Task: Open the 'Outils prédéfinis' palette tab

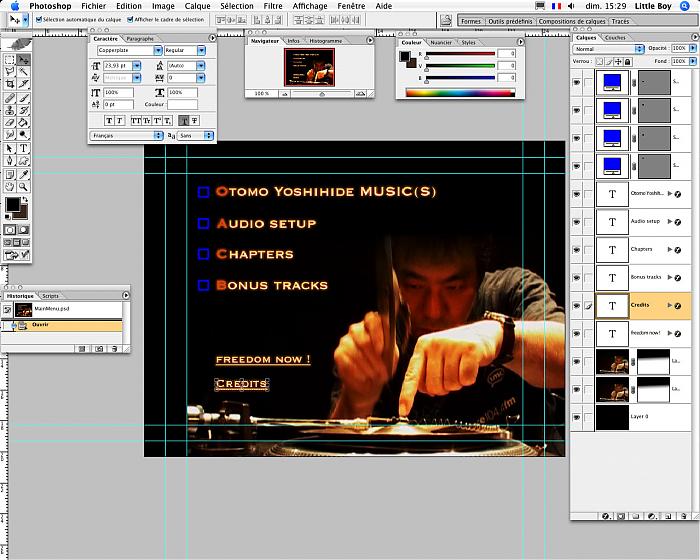Action: point(510,21)
